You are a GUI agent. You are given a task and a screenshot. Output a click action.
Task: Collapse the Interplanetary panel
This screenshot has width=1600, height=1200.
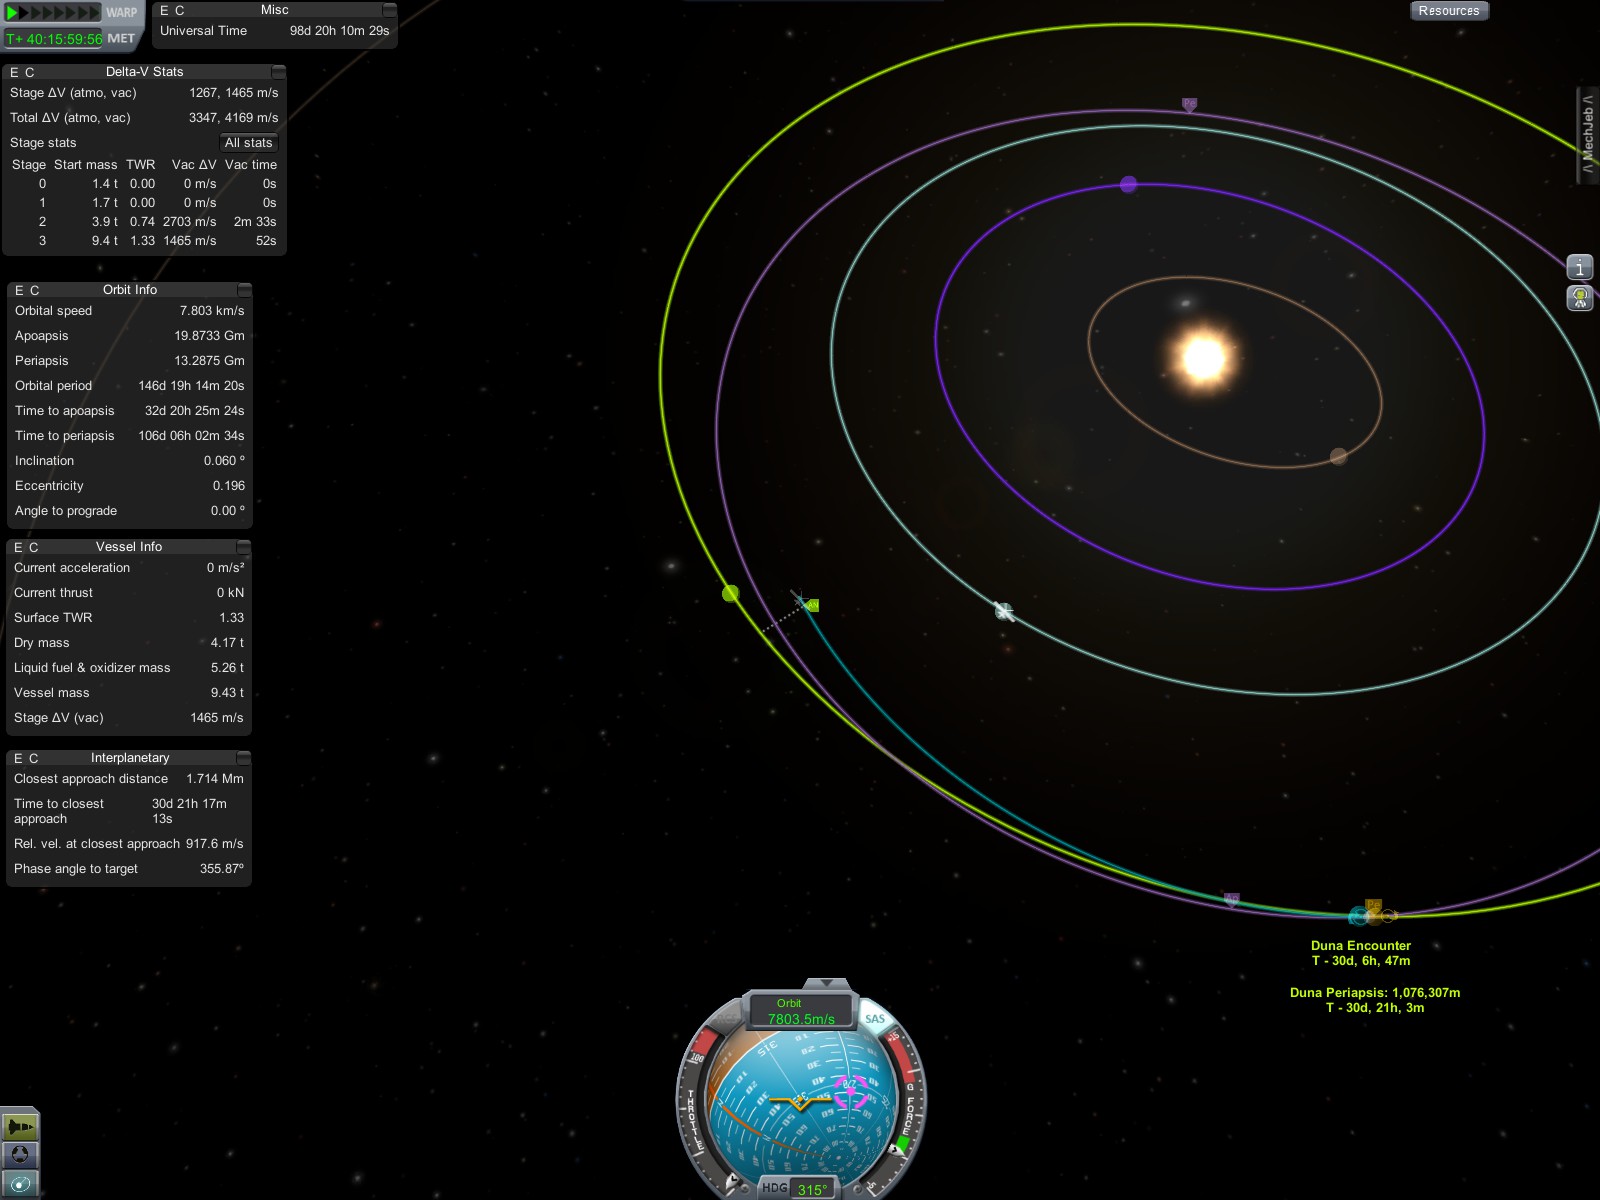point(243,758)
